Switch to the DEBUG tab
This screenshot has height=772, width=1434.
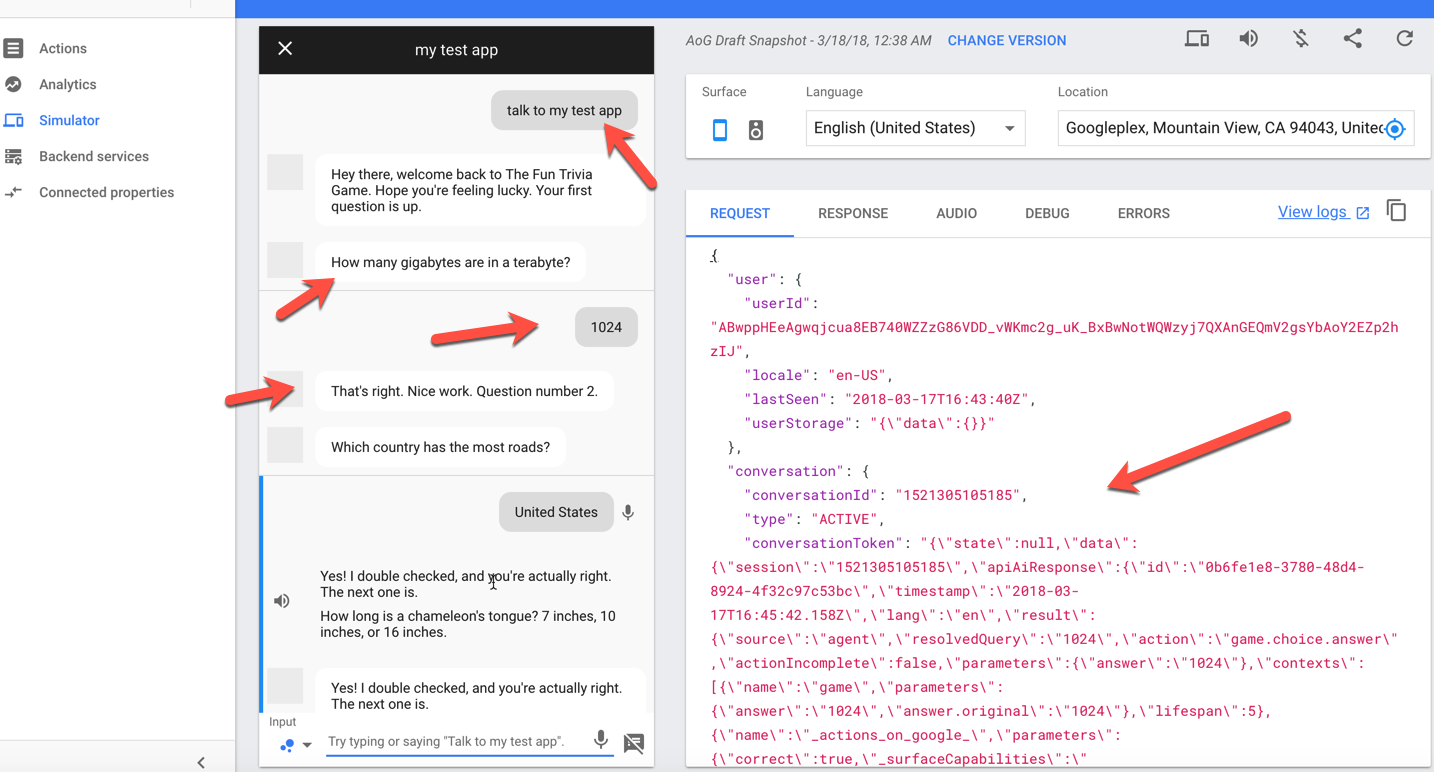tap(1047, 213)
